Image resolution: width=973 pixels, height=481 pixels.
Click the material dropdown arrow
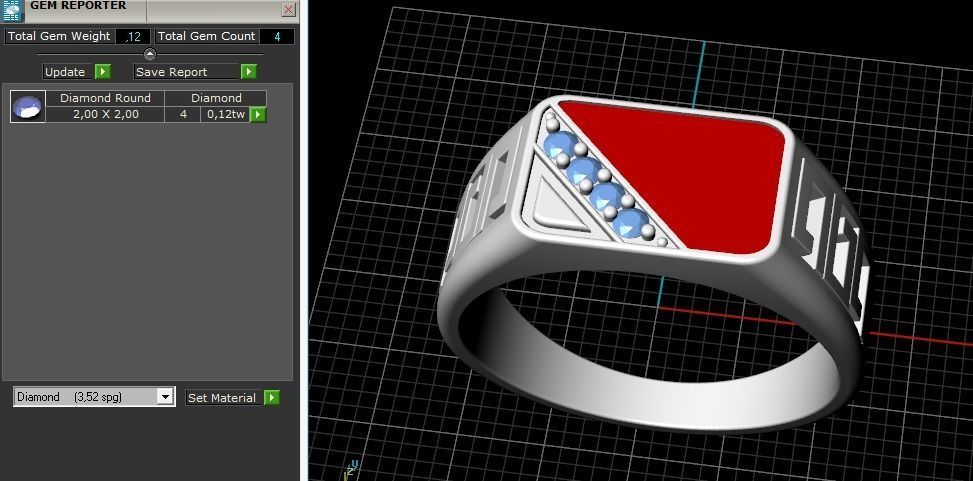[165, 397]
